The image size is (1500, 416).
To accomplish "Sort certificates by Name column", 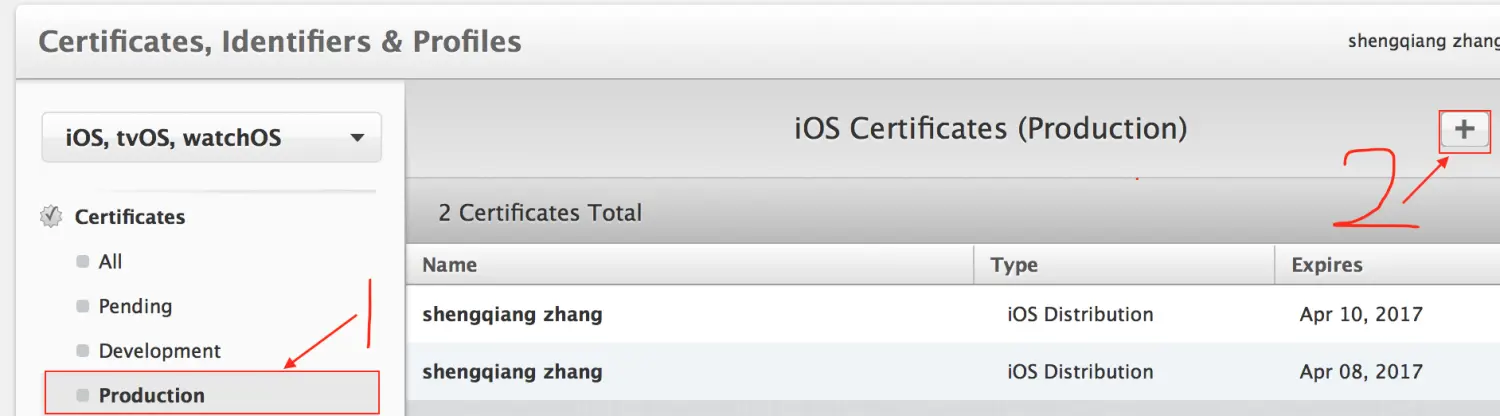I will point(450,266).
